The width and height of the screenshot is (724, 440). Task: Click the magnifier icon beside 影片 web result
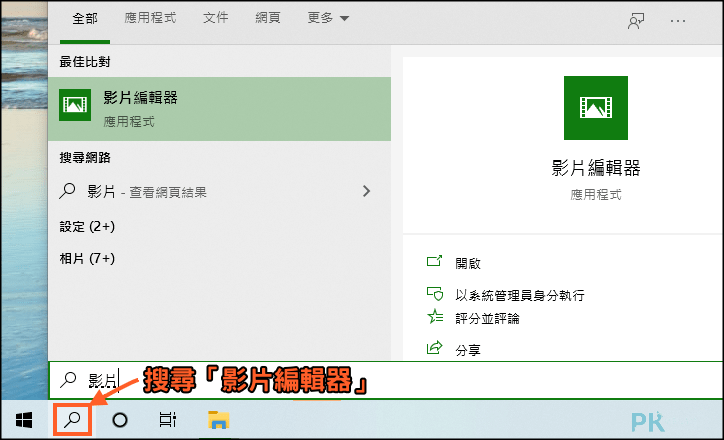coord(67,191)
